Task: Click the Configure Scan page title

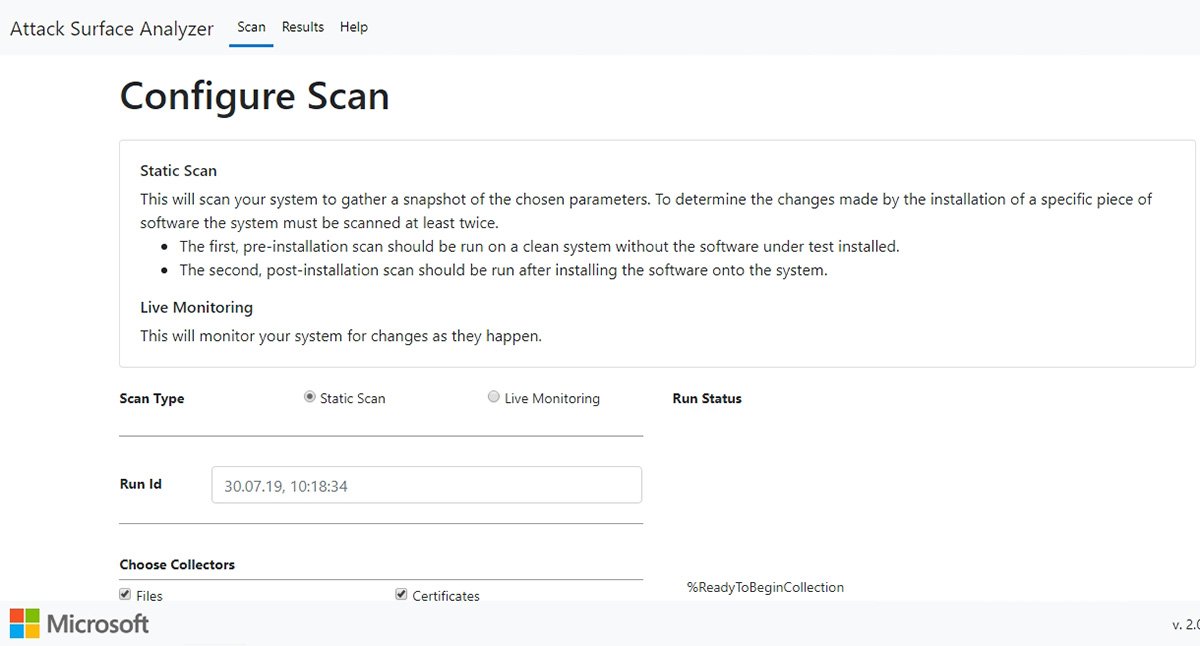Action: (x=254, y=96)
